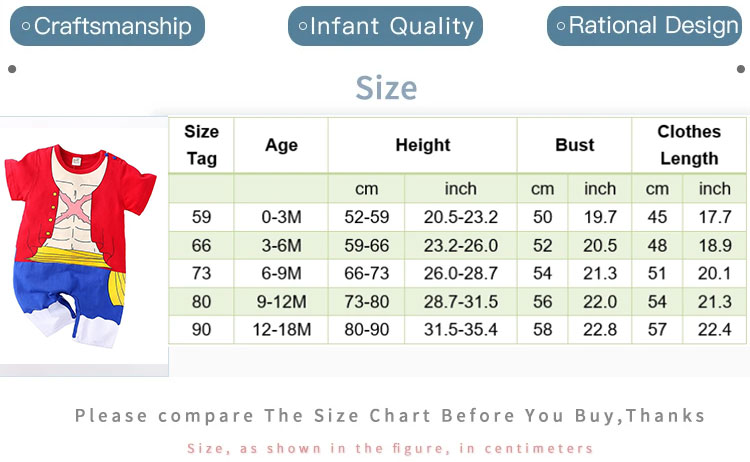This screenshot has height=462, width=750.
Task: Click the Craftsmanship badge
Action: [x=107, y=26]
